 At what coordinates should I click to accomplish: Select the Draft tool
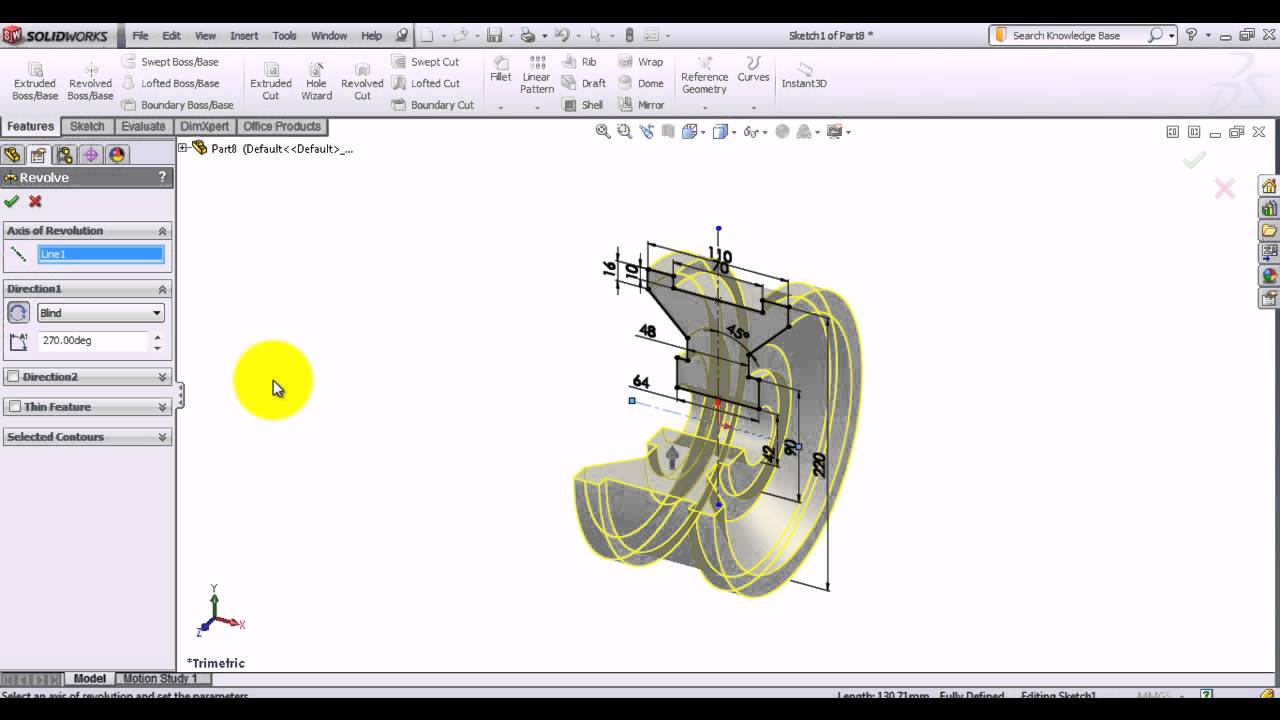584,83
